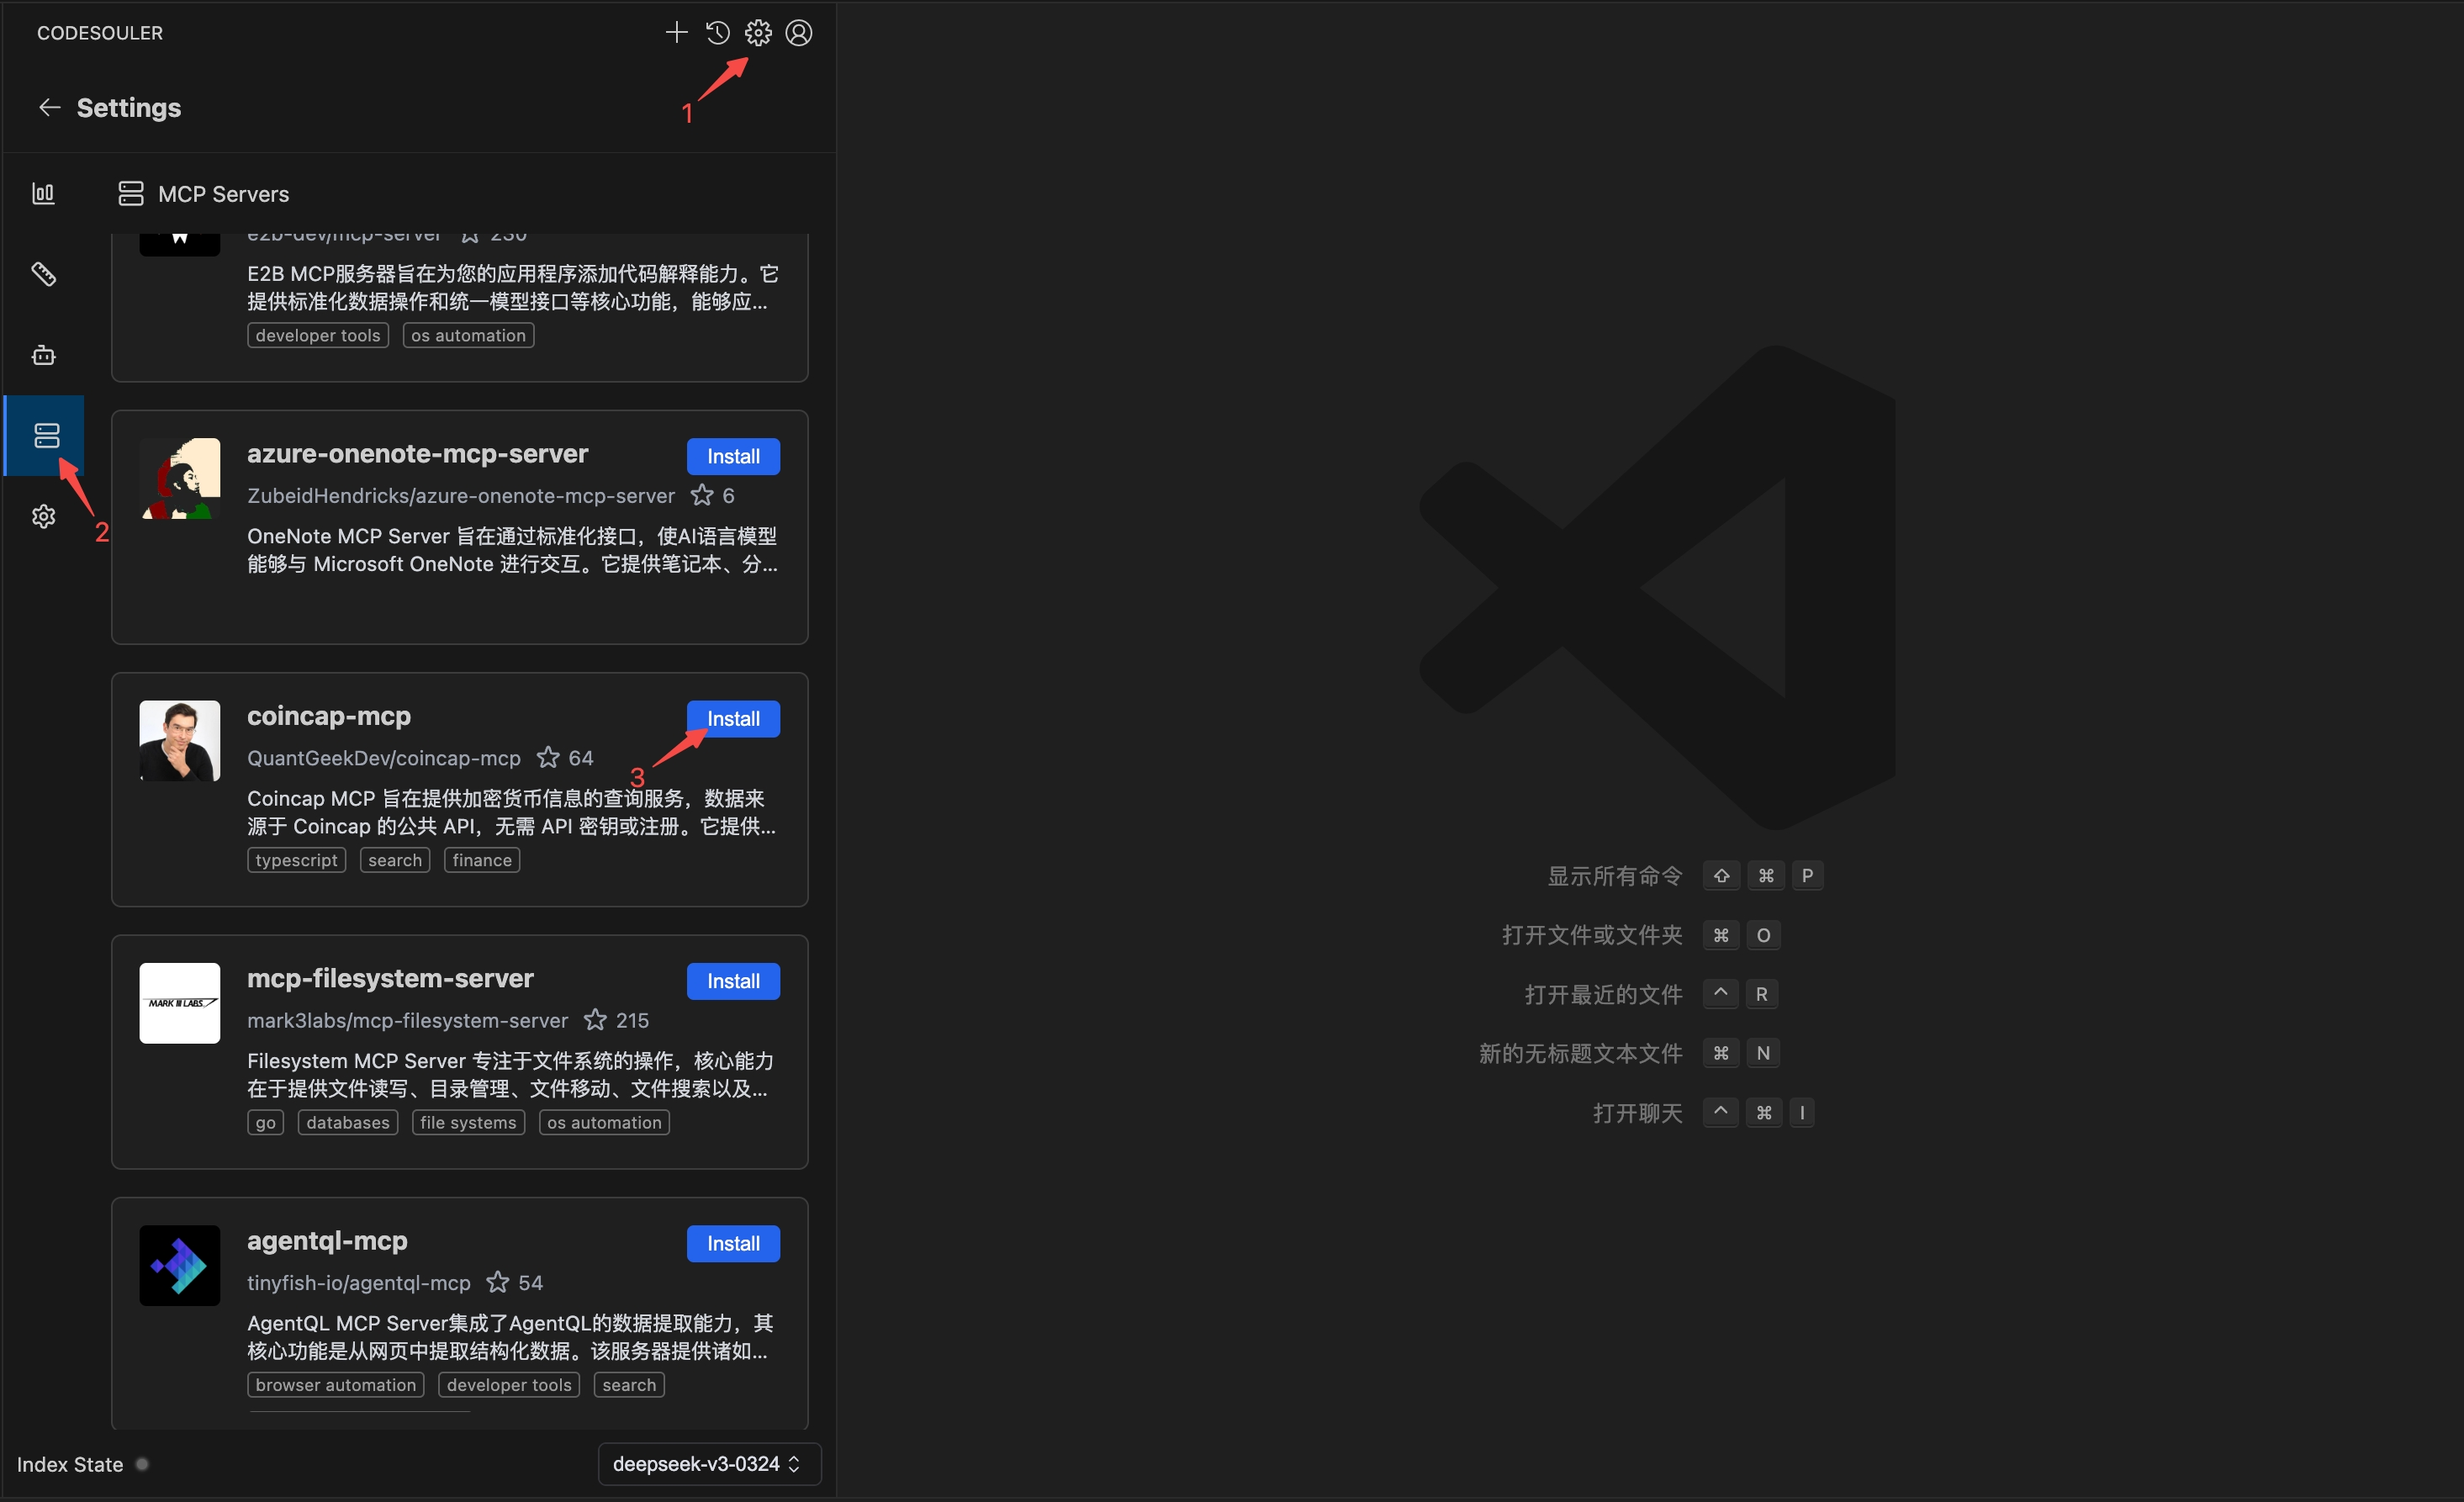Open the bottom settings gear in sidebar

pyautogui.click(x=43, y=516)
